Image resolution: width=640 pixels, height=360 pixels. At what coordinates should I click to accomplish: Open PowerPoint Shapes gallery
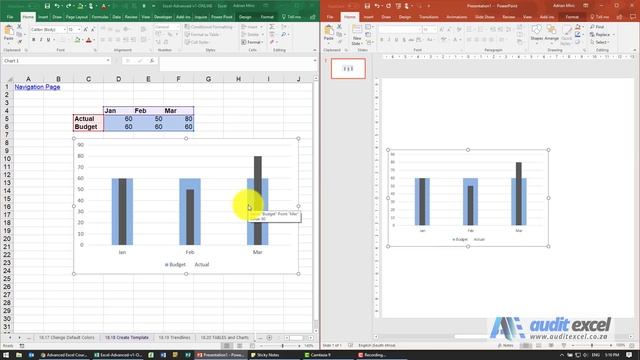point(536,33)
